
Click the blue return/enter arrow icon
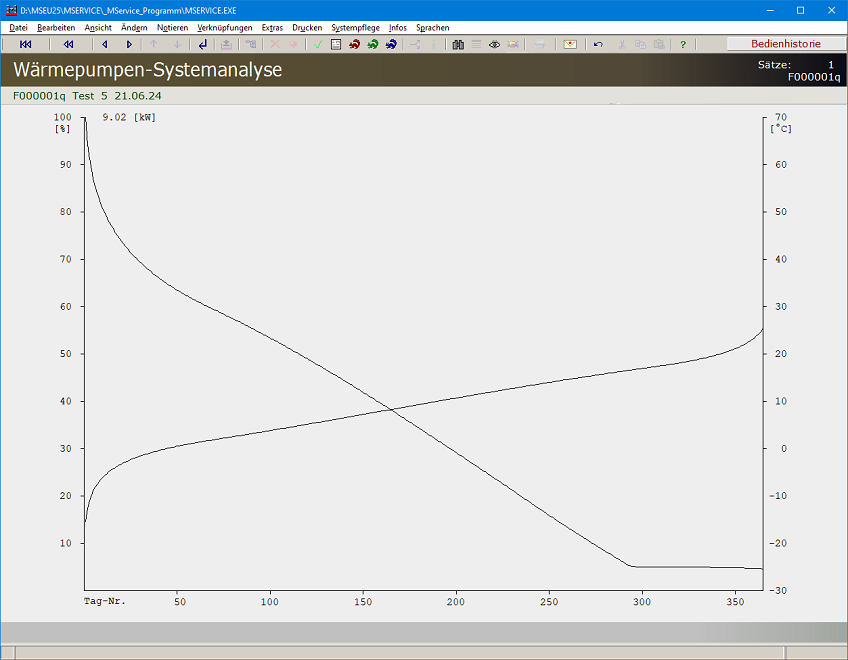point(203,44)
